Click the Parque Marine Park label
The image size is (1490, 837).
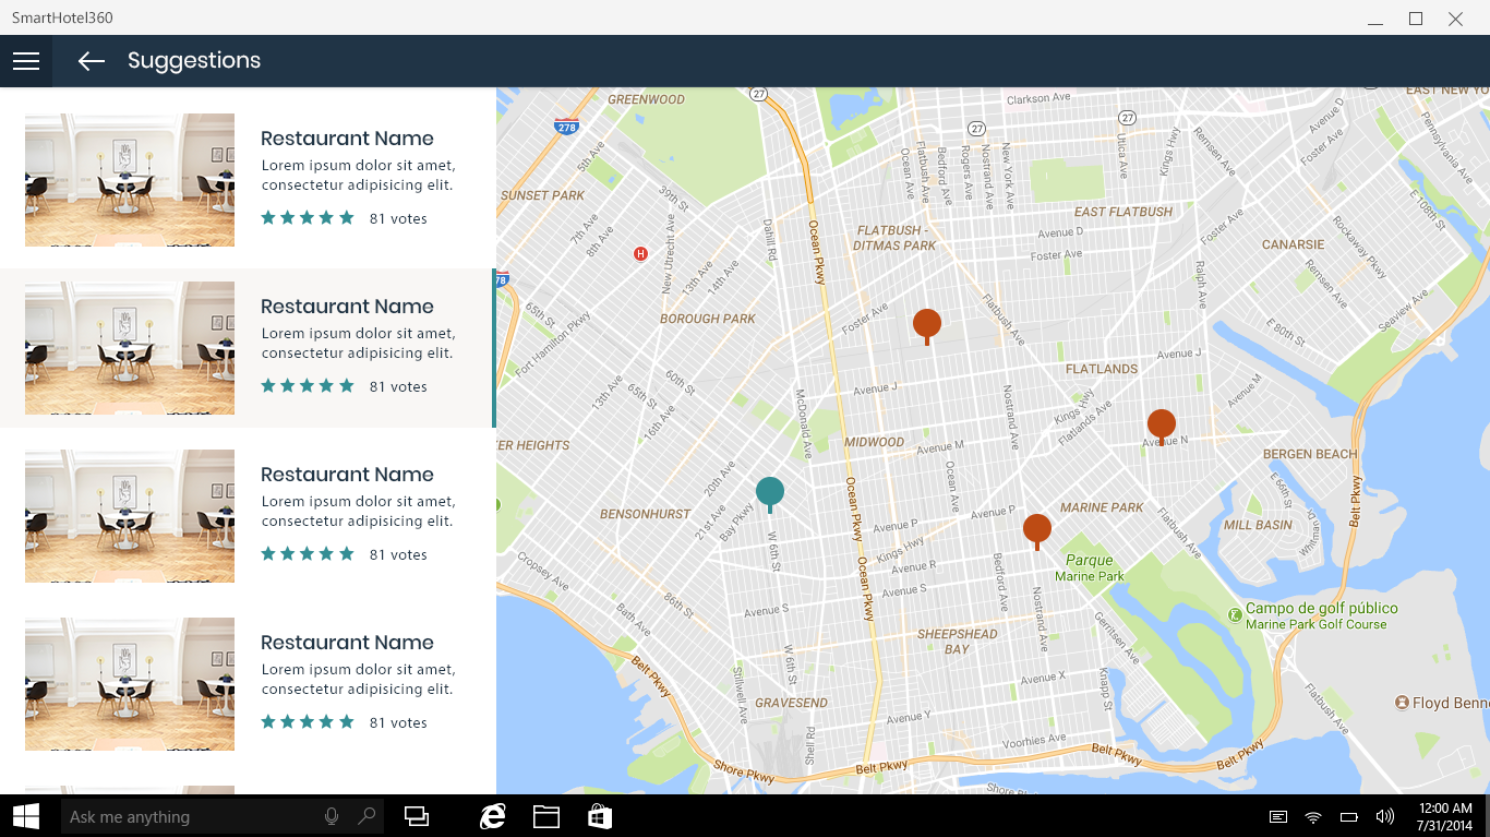tap(1089, 568)
